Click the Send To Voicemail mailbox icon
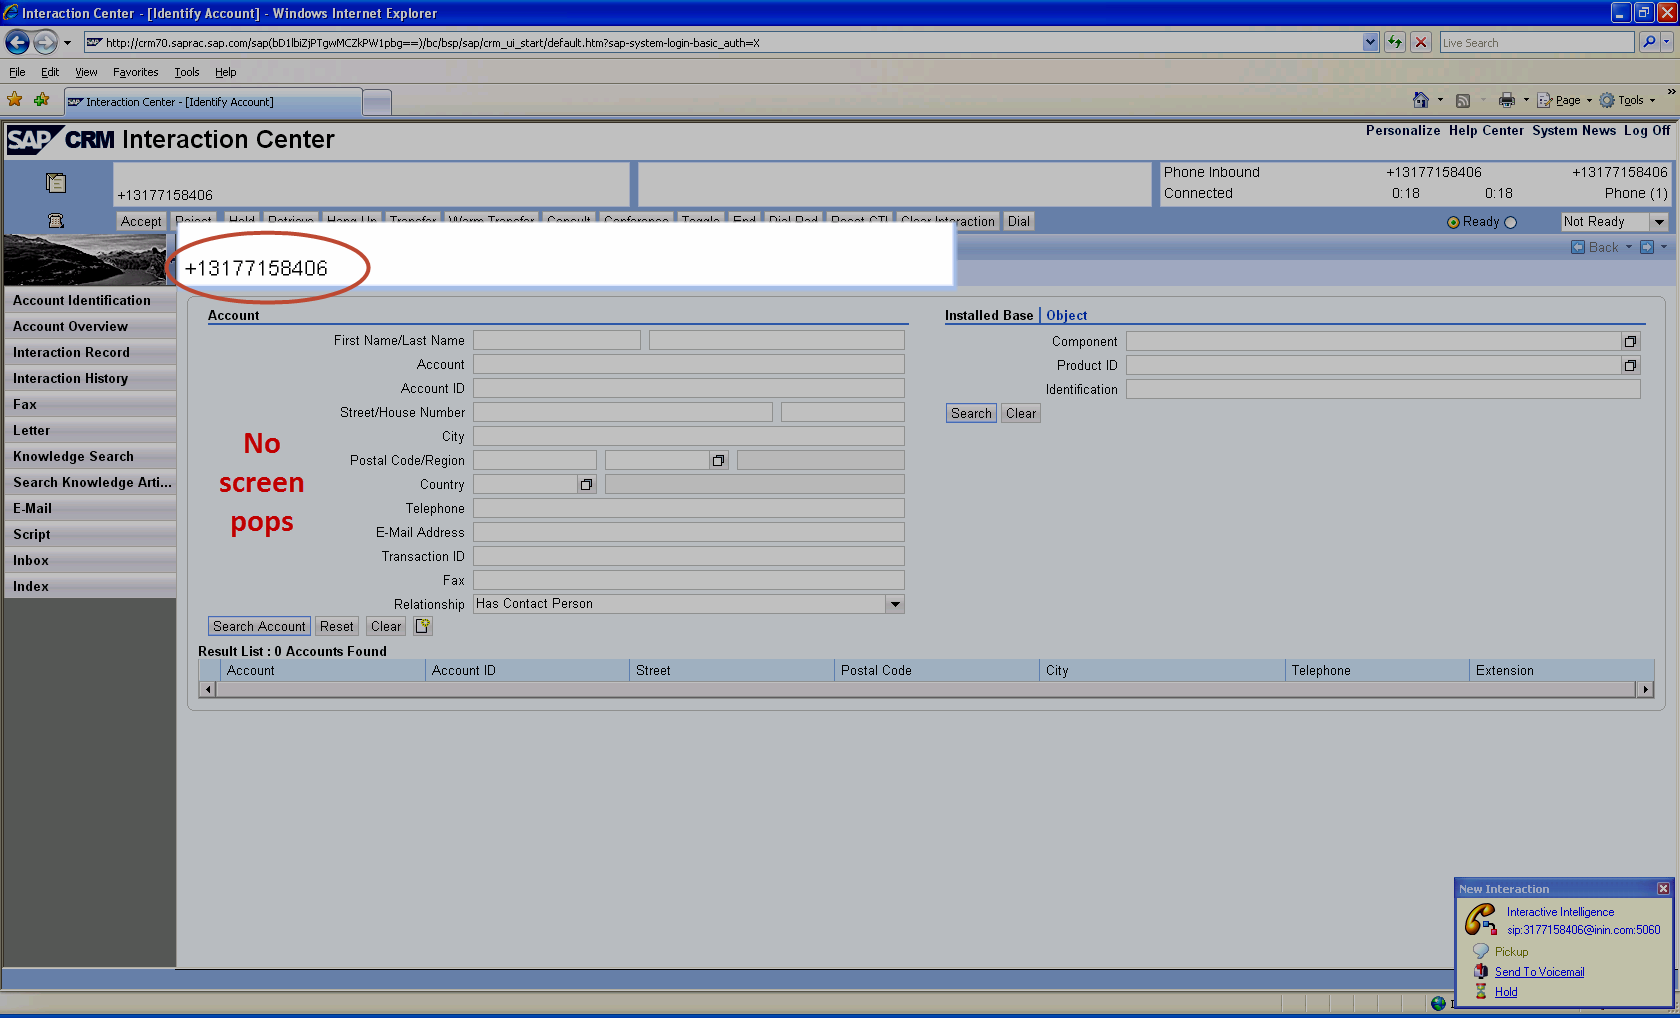The width and height of the screenshot is (1680, 1018). (1481, 971)
